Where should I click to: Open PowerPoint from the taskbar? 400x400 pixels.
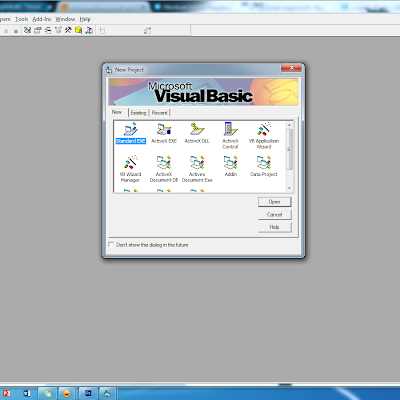(x=6, y=394)
